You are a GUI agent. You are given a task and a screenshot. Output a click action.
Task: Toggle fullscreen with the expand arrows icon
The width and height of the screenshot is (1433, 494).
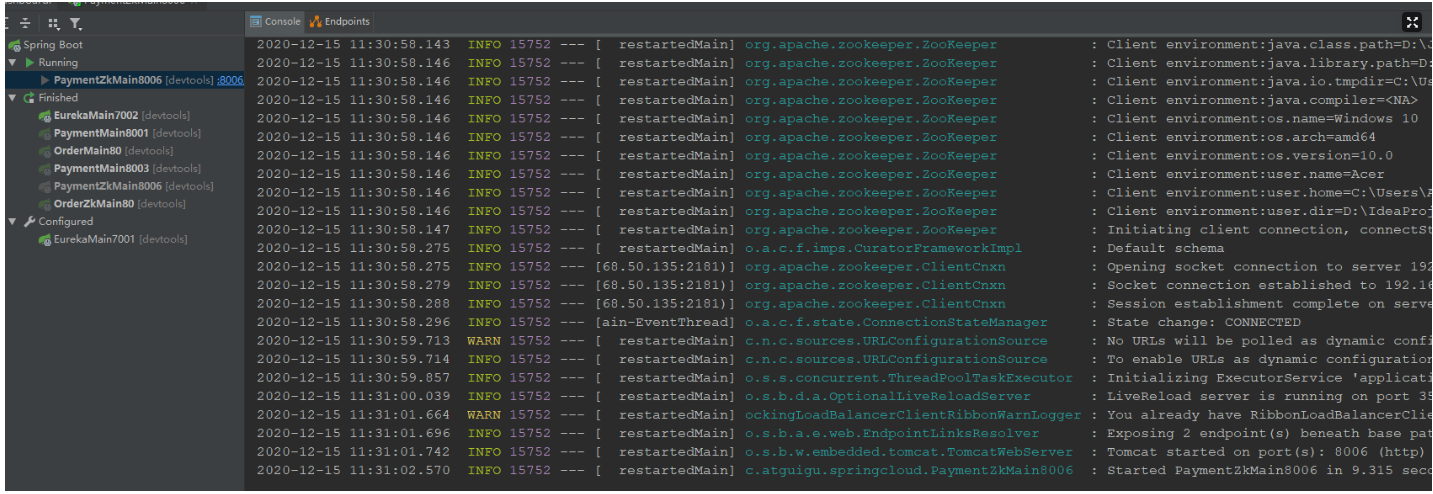coord(1412,22)
